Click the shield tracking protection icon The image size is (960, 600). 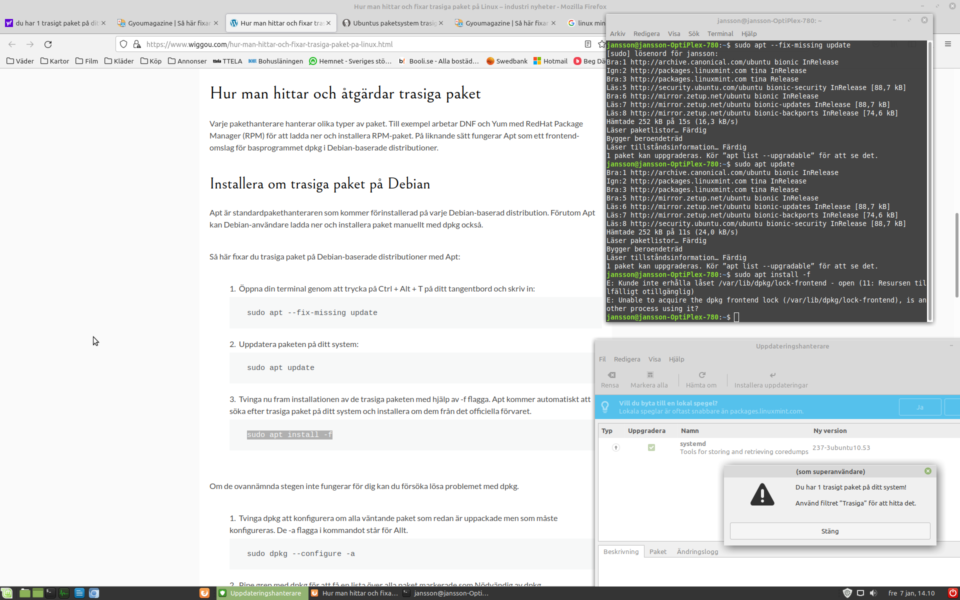point(124,44)
